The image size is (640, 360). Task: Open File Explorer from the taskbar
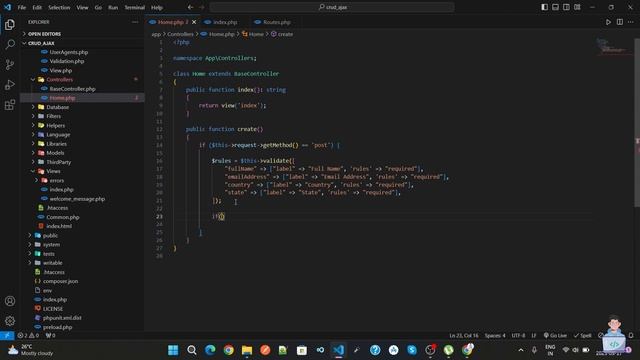click(x=247, y=350)
